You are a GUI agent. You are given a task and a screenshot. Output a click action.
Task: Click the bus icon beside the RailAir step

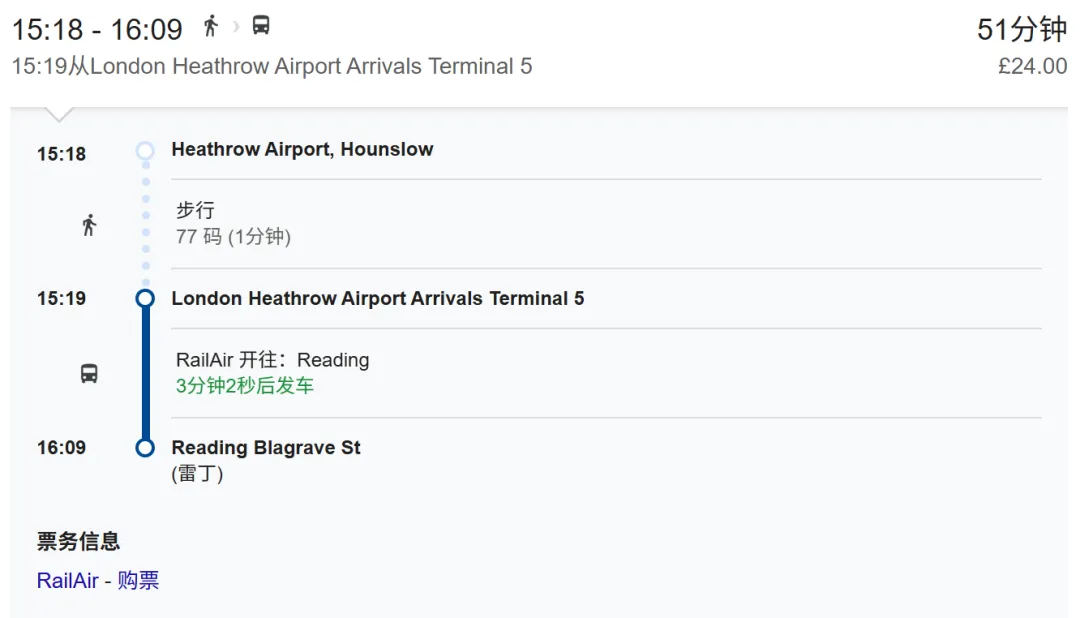(89, 374)
